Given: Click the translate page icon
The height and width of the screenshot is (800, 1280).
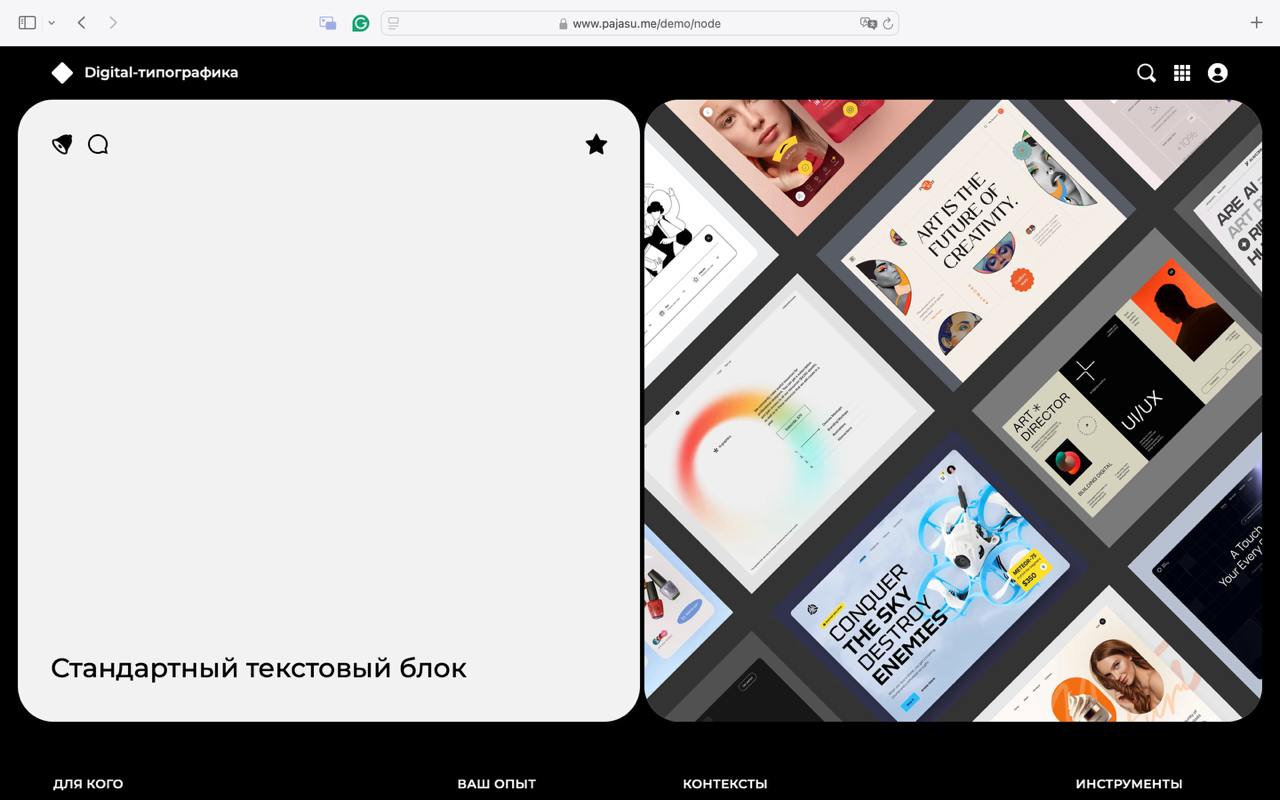Looking at the screenshot, I should tap(868, 23).
